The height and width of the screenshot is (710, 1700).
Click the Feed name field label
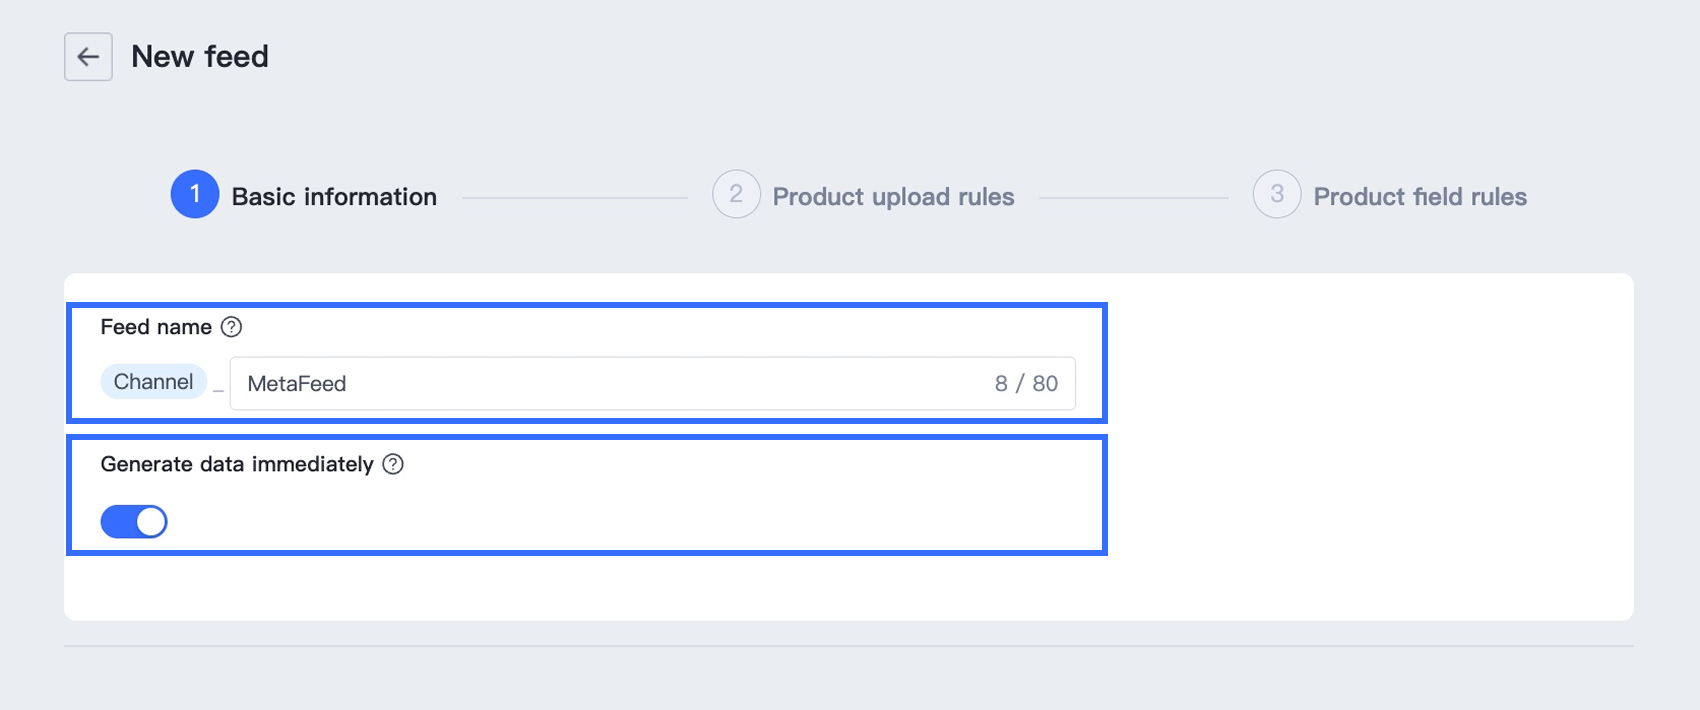coord(156,327)
